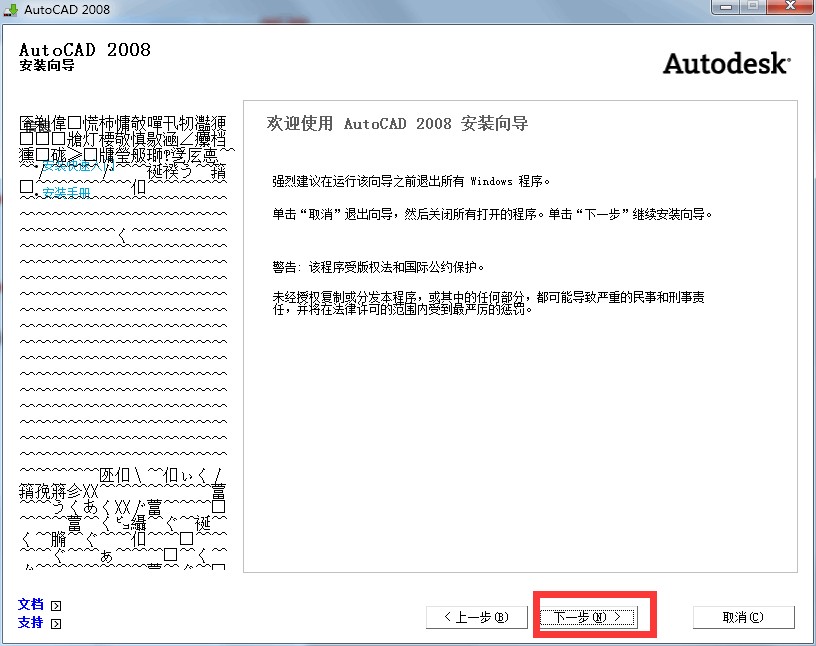Click the 欢迎使用 AutoCAD 2008 安装向导 heading

[x=397, y=124]
